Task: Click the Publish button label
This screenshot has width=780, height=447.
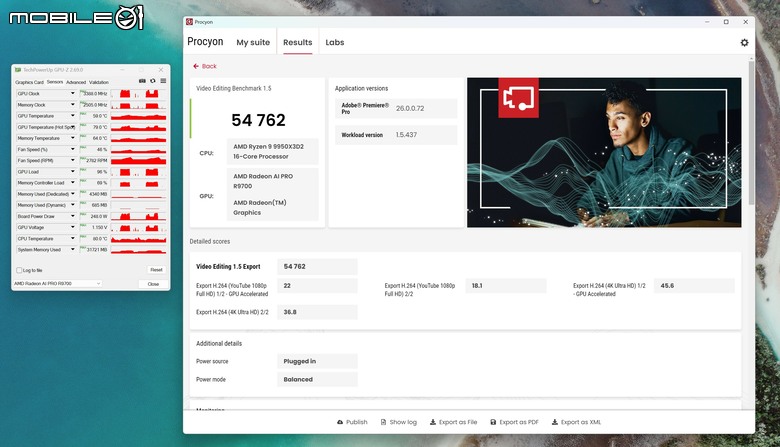Action: click(357, 422)
